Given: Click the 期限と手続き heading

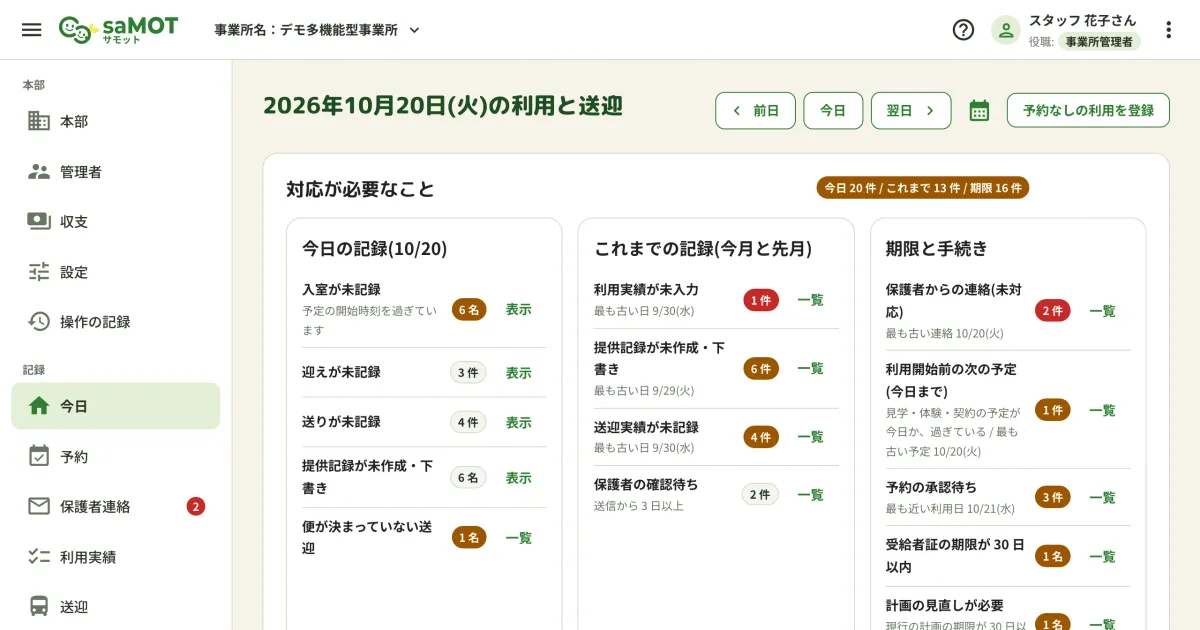Looking at the screenshot, I should [x=936, y=248].
